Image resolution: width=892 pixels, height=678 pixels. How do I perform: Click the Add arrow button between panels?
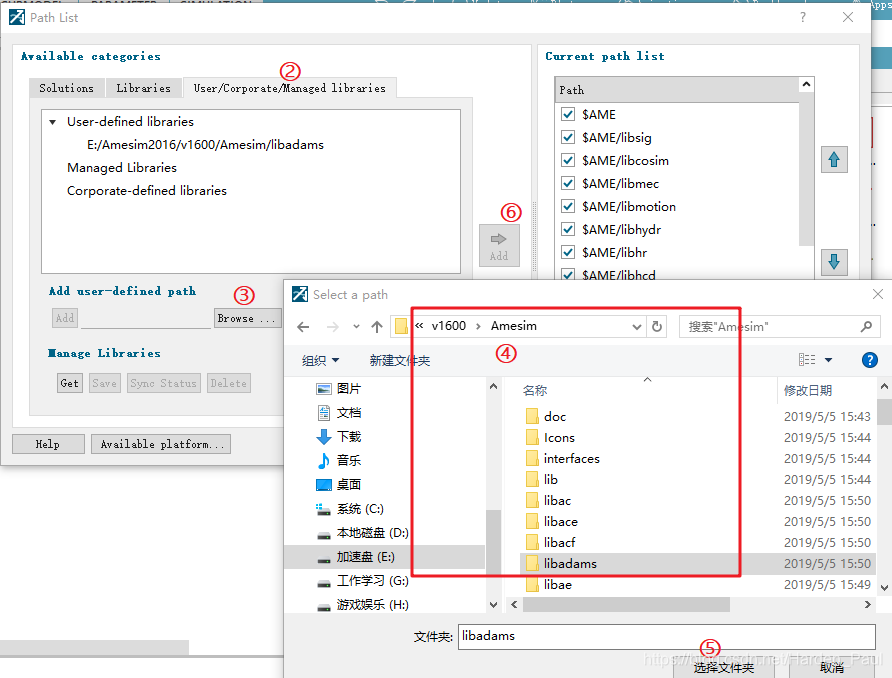(499, 245)
